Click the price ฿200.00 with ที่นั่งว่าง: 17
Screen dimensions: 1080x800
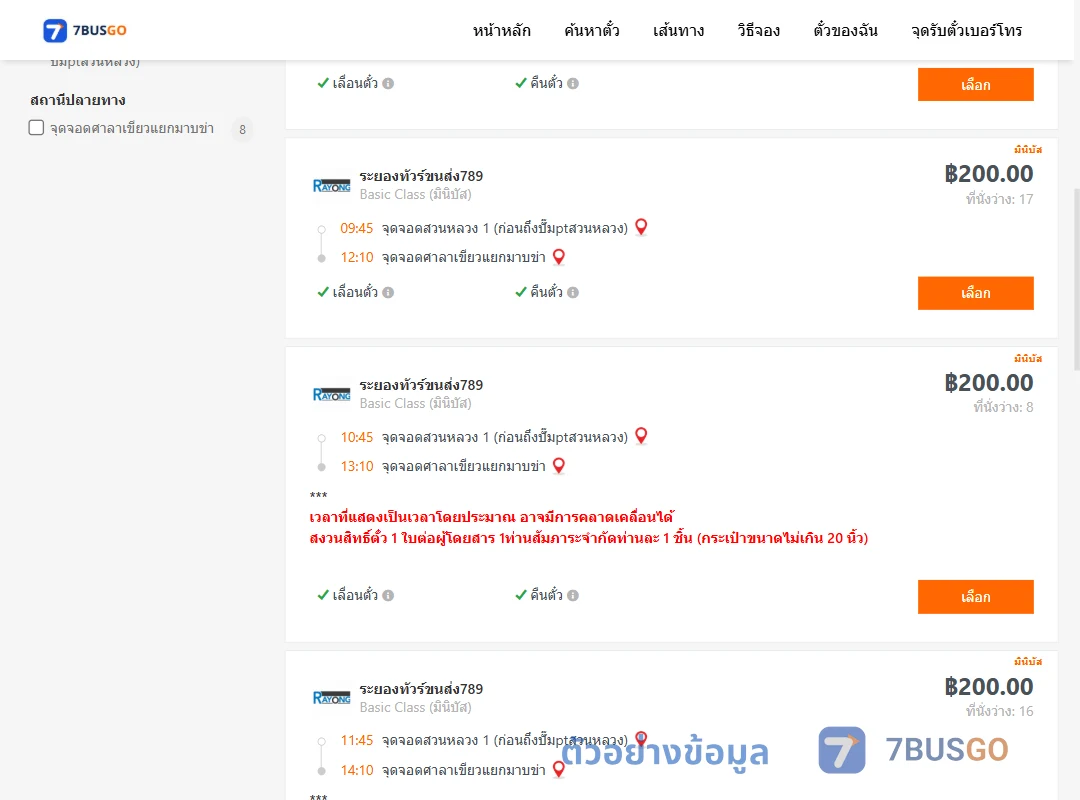click(988, 174)
